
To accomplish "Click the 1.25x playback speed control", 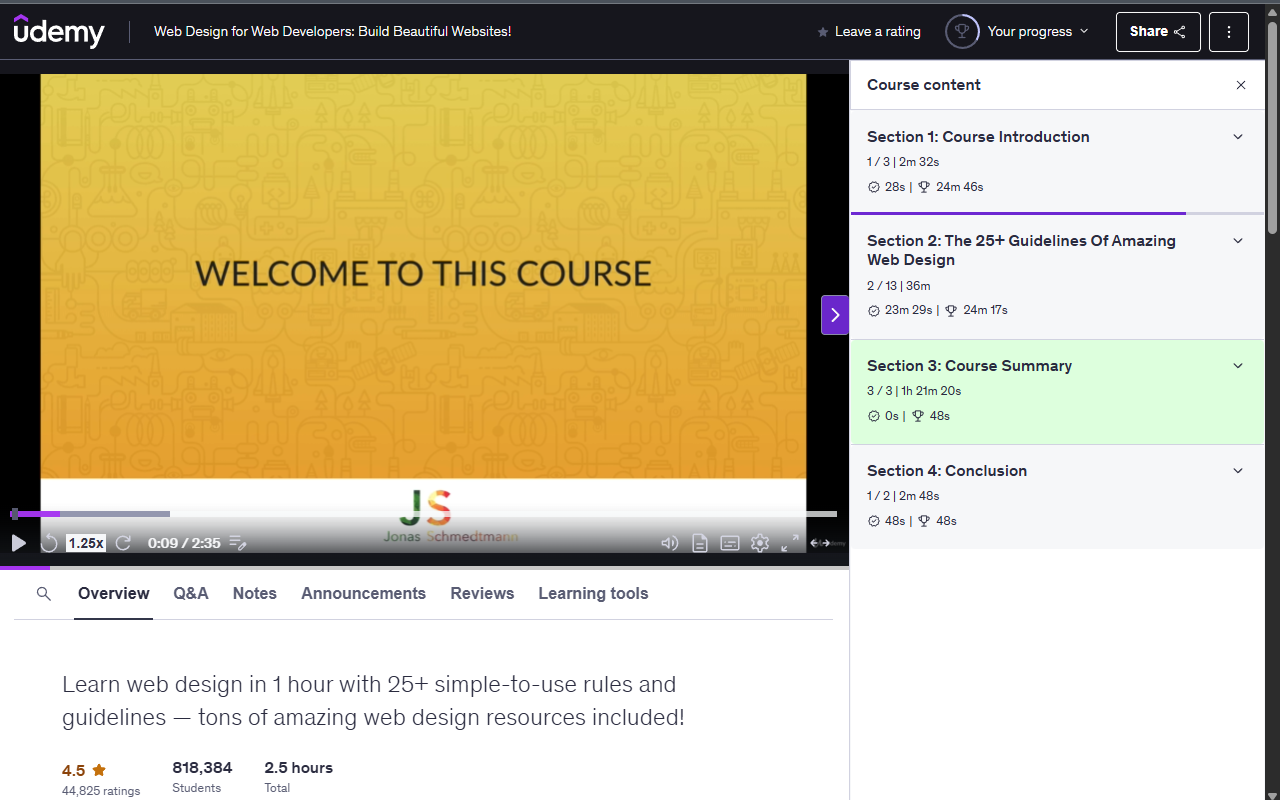I will pyautogui.click(x=85, y=542).
